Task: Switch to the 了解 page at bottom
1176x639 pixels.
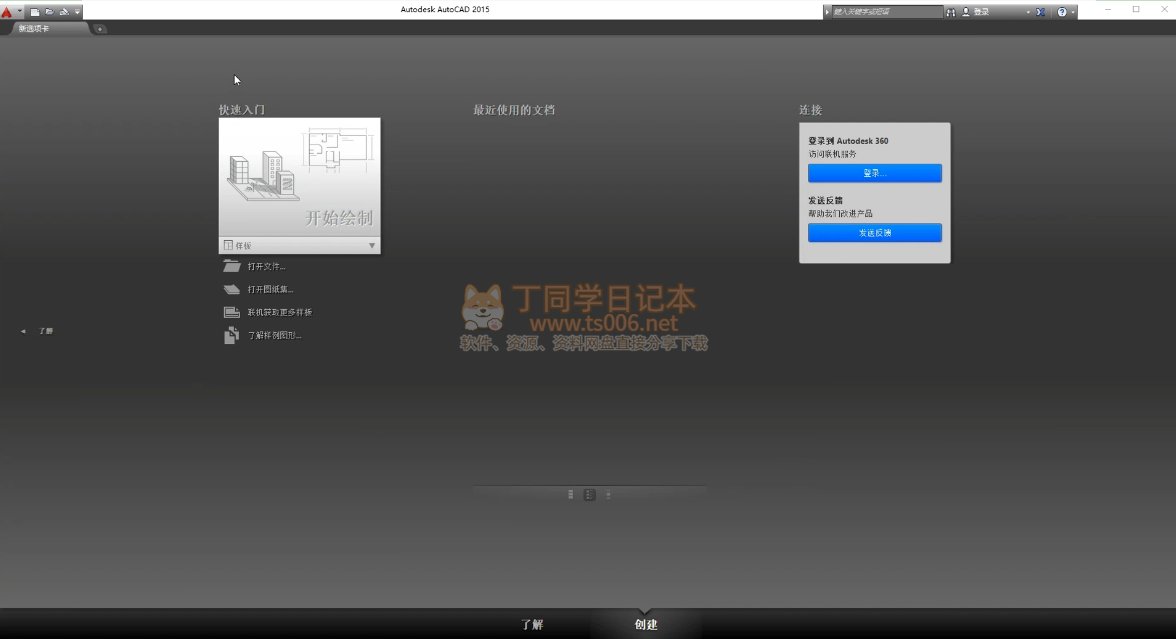Action: pyautogui.click(x=532, y=625)
